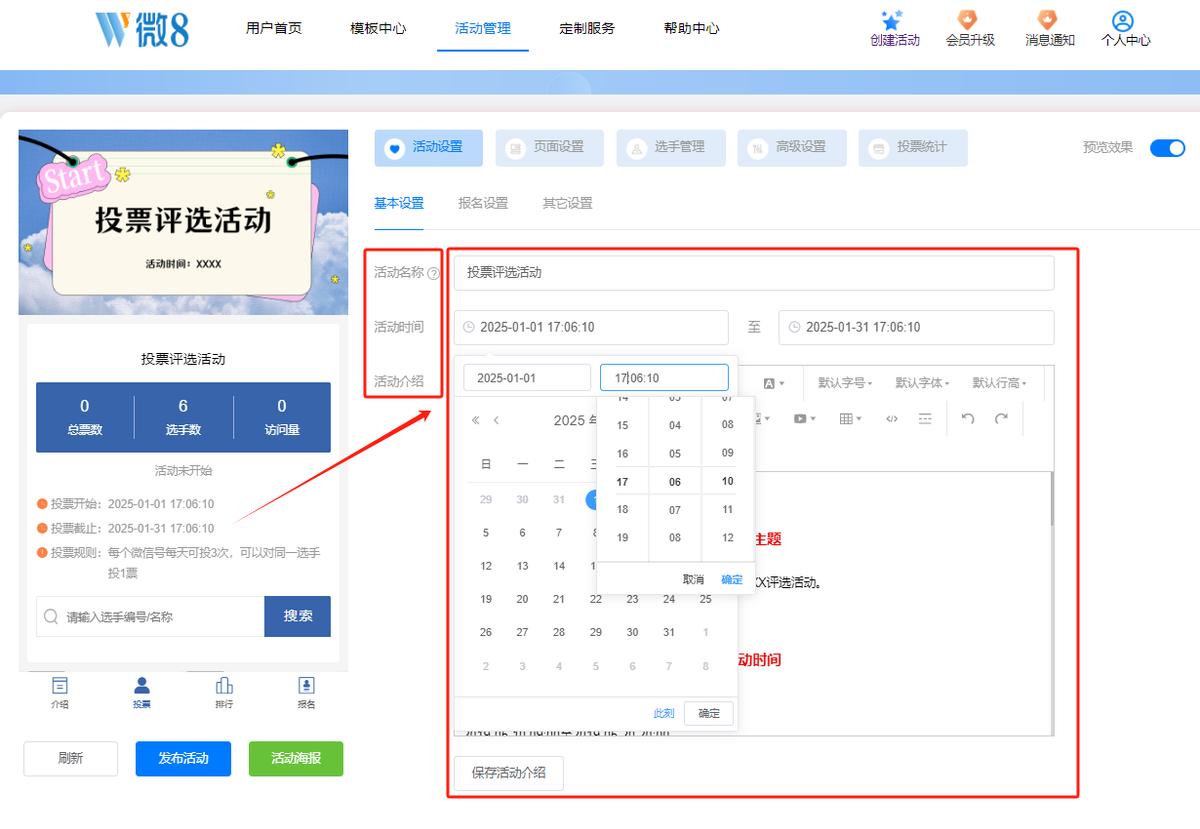Image resolution: width=1200 pixels, height=829 pixels.
Task: Open 消息通知 notifications icon
Action: coord(1047,20)
